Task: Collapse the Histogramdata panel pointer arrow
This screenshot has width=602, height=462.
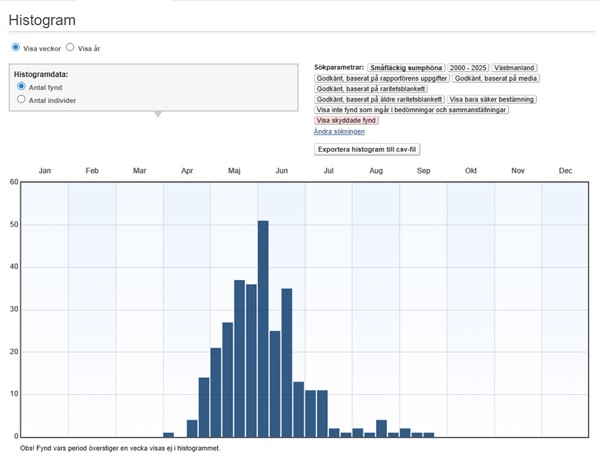Action: pos(156,114)
